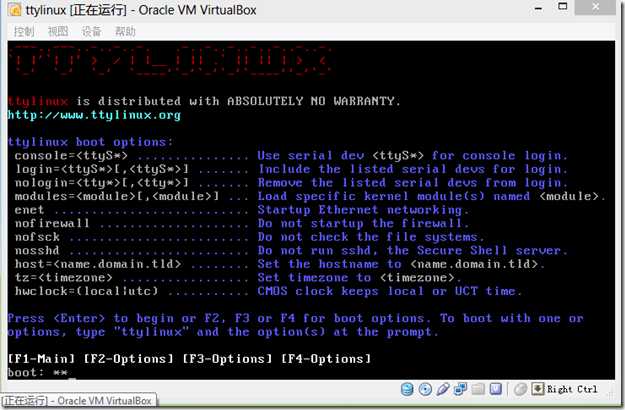Open the 控制 (Machine) menu
The image size is (625, 410).
tap(24, 31)
